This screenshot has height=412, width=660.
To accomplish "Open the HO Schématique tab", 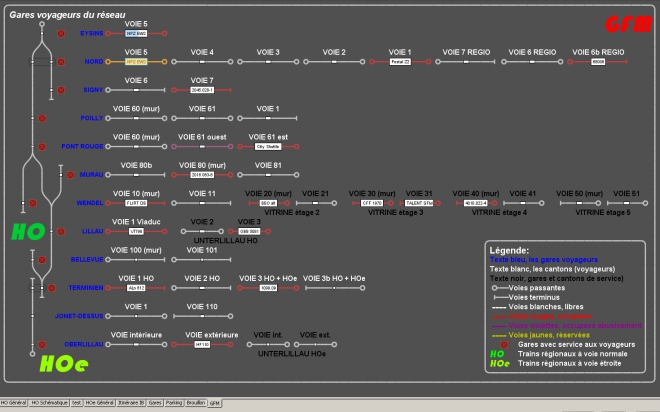I will (49, 403).
